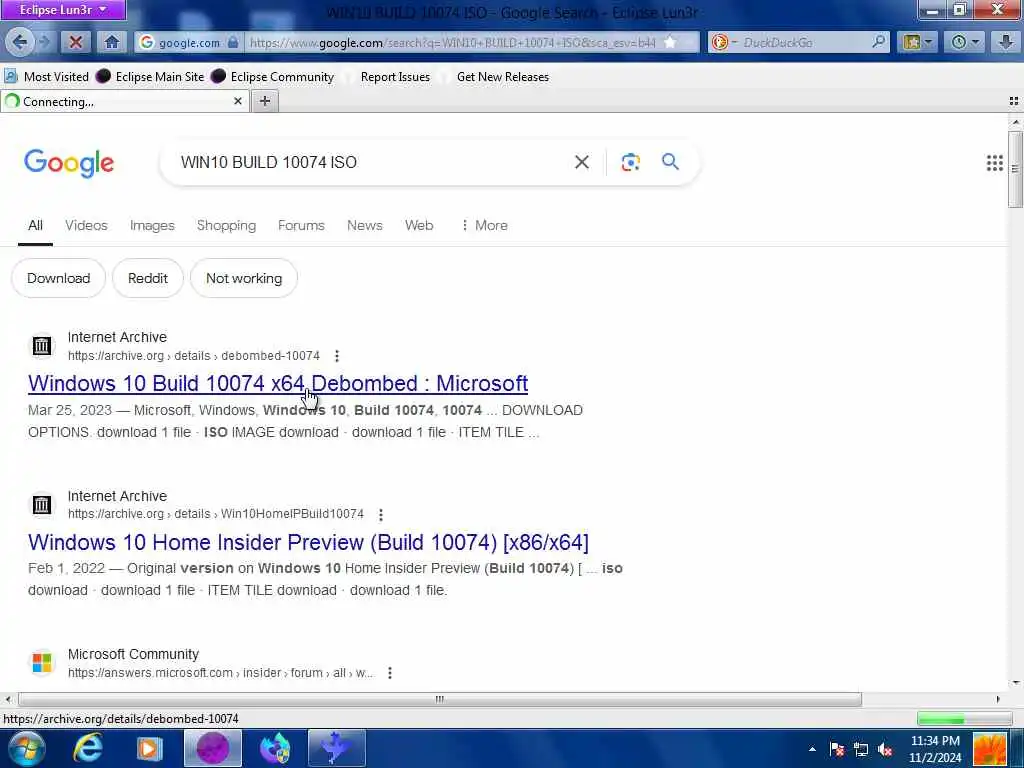Click google.com site identity button
This screenshot has height=768, width=1024.
coord(189,42)
